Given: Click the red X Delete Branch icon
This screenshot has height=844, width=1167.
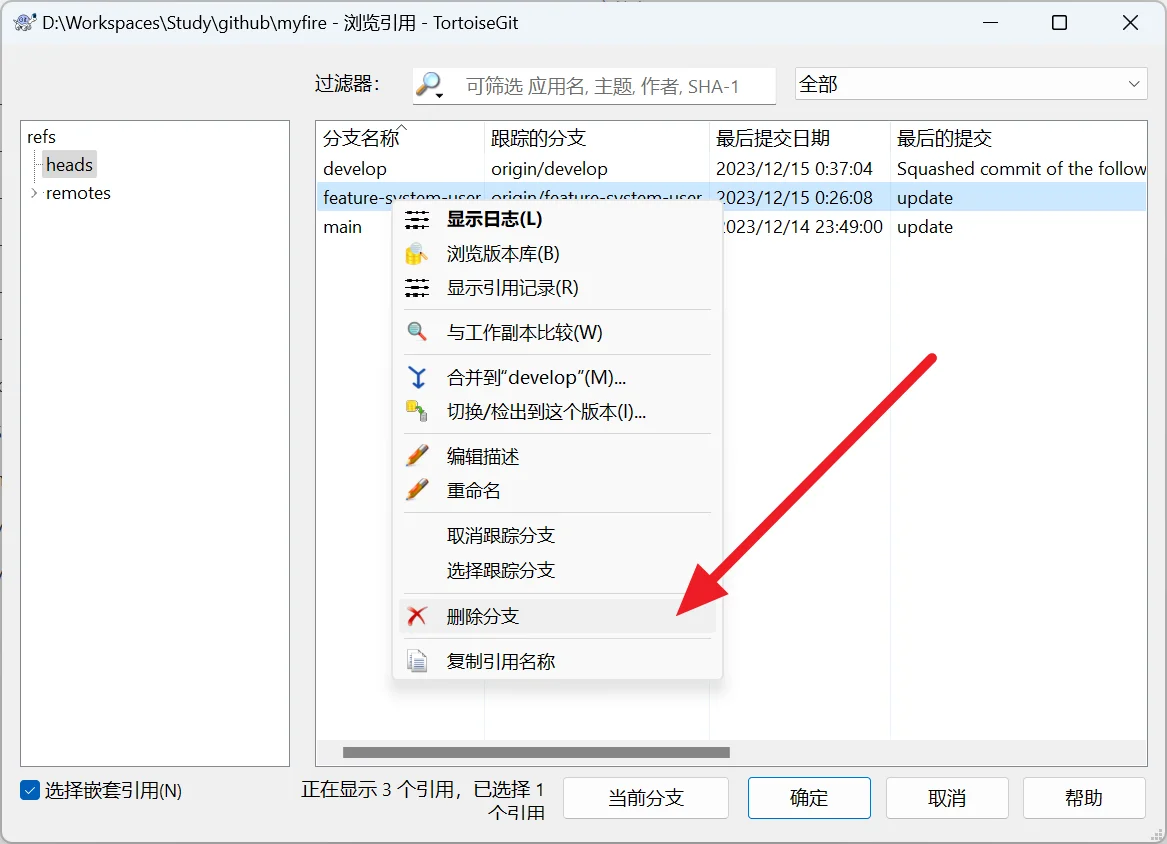Looking at the screenshot, I should coord(417,616).
